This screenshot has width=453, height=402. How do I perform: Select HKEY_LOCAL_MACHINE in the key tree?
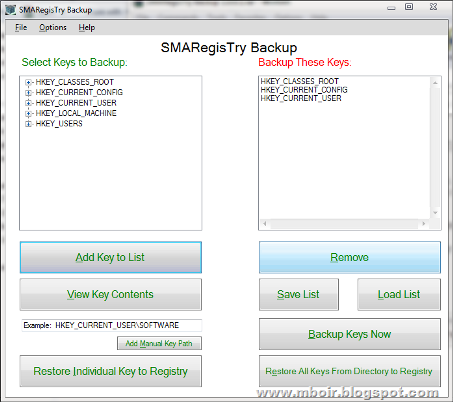click(76, 113)
